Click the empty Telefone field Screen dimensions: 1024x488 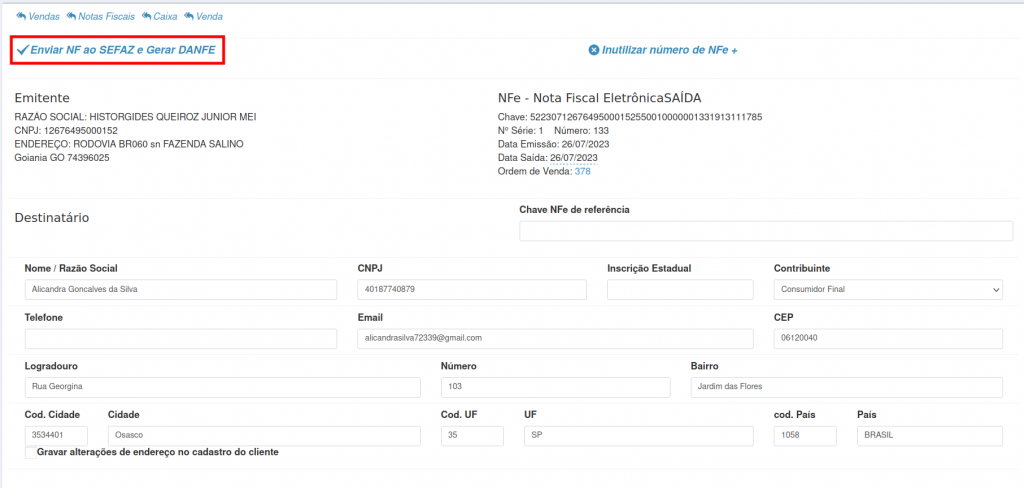(x=181, y=338)
